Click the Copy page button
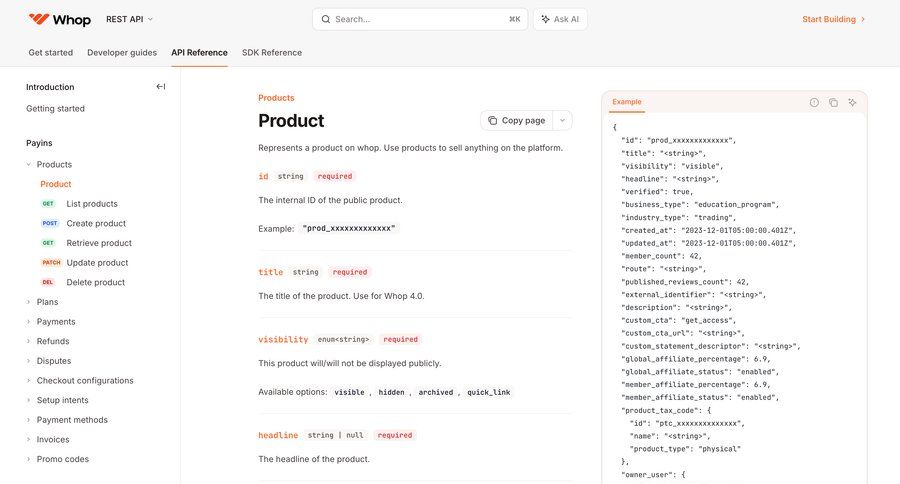The image size is (900, 484). [x=517, y=121]
